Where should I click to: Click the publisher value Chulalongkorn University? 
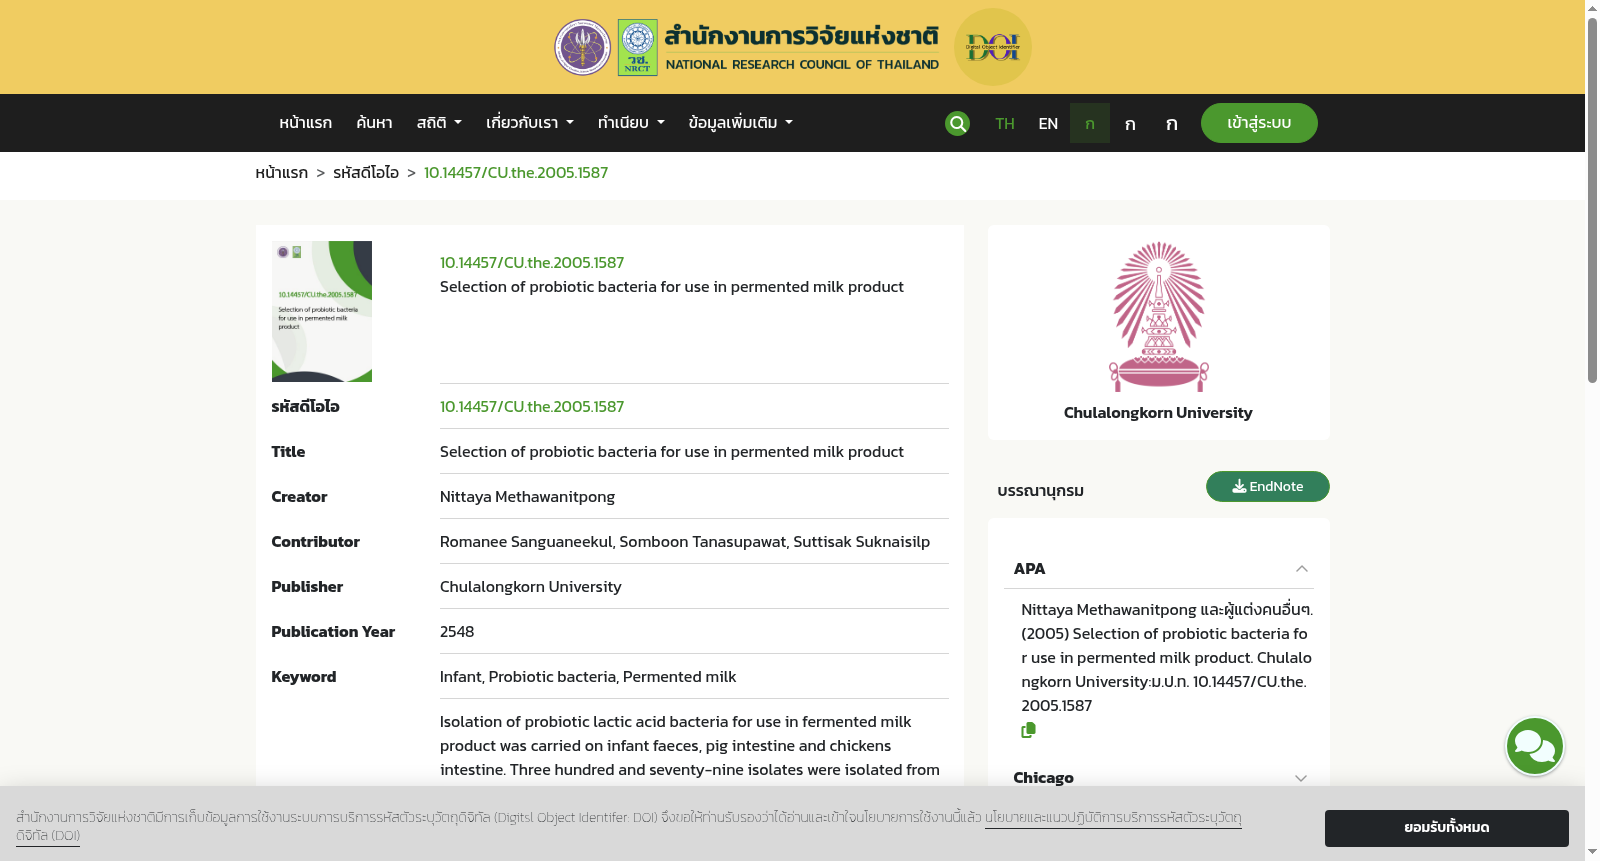point(530,586)
